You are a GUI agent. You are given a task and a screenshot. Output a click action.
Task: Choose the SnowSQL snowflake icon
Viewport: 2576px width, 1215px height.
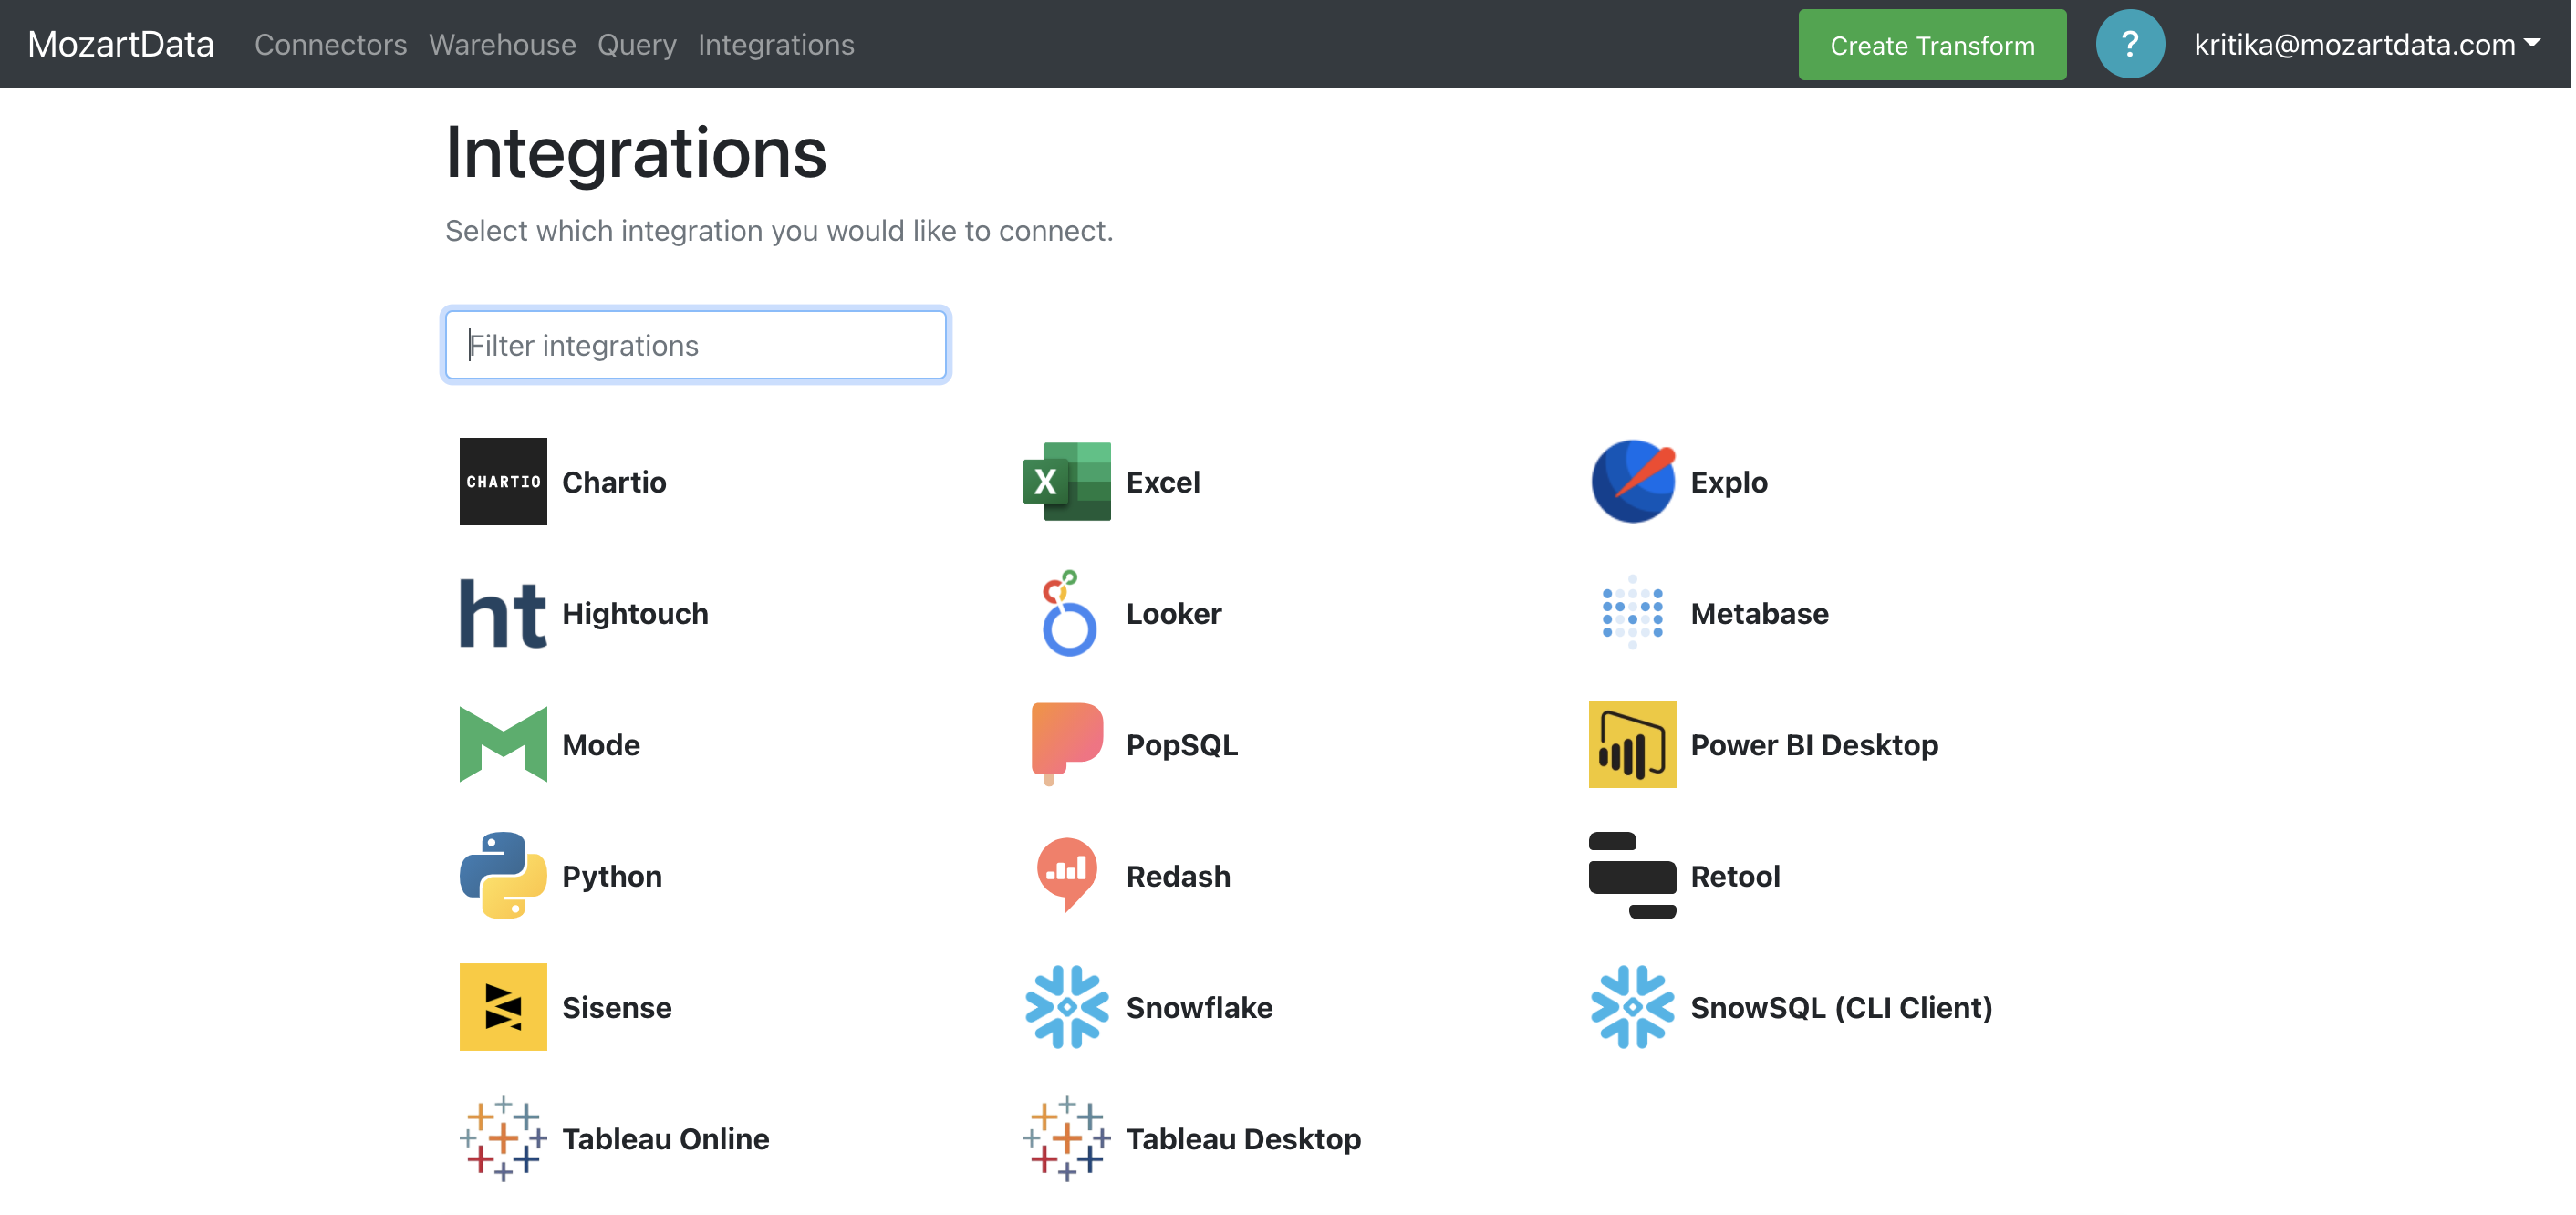tap(1632, 1007)
